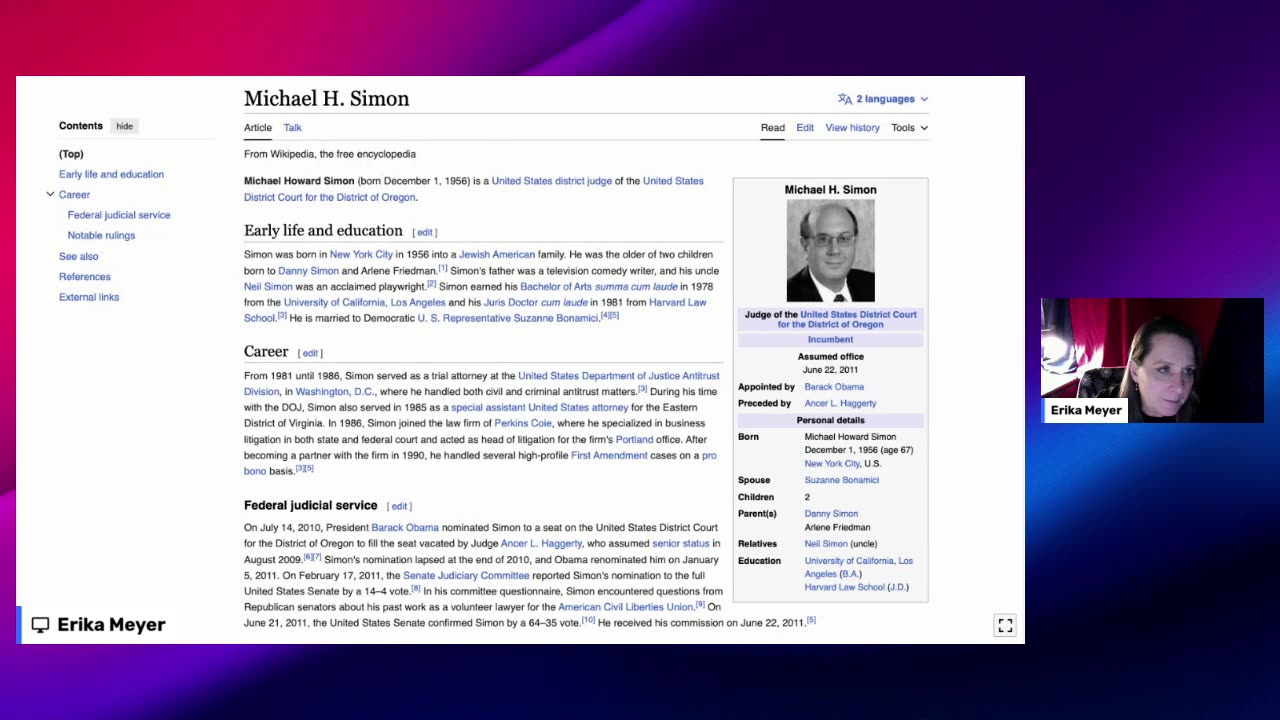Go to See also in Contents
1280x720 pixels.
[78, 256]
